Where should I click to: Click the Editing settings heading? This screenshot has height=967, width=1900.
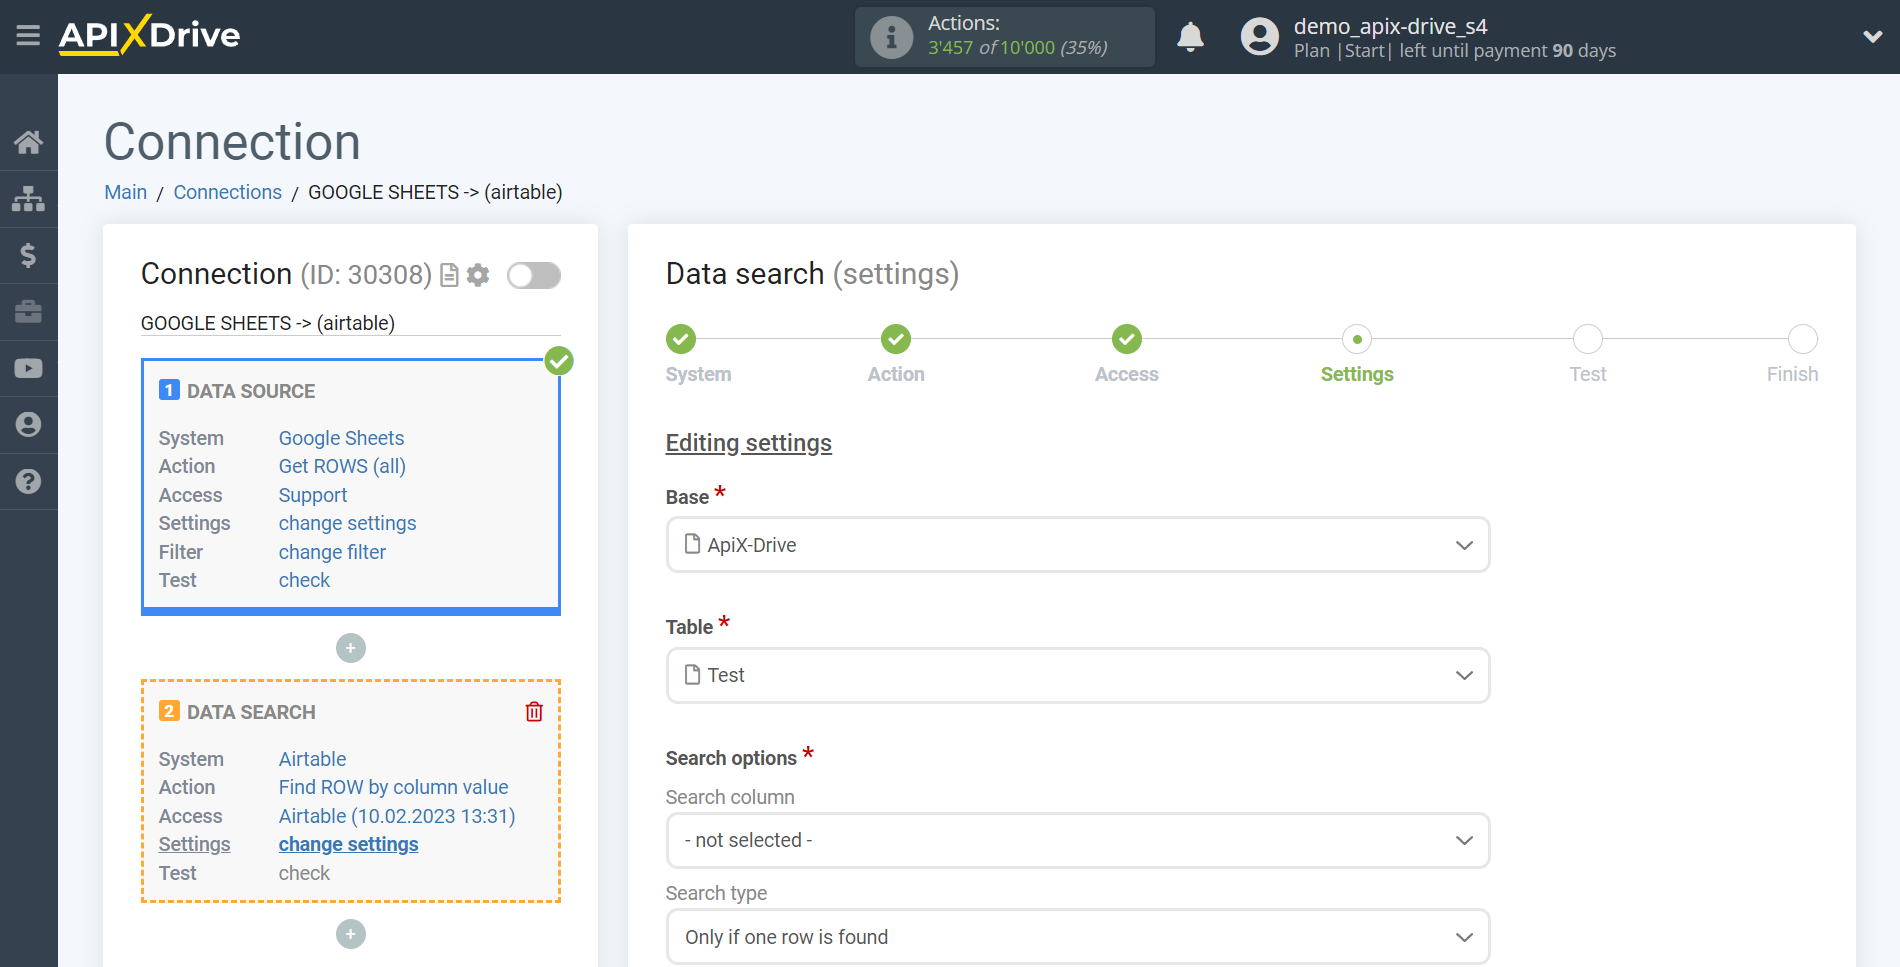click(749, 443)
